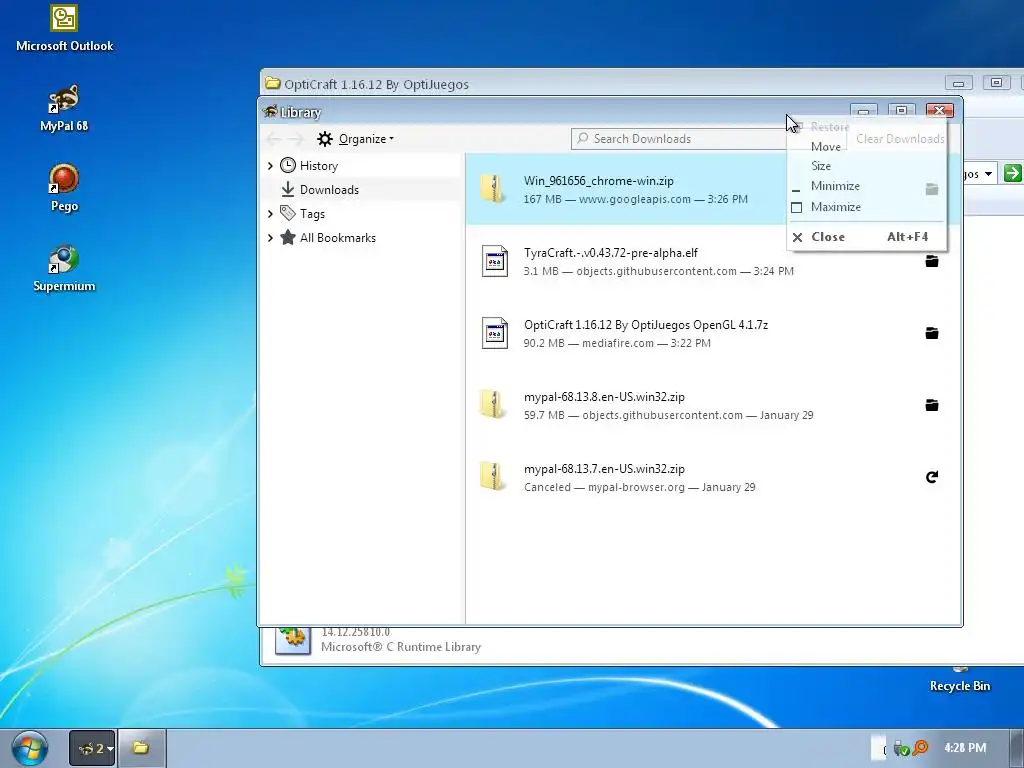Retry the canceled mypal-68.13.7 download
Screen dimensions: 1024x768
click(932, 477)
